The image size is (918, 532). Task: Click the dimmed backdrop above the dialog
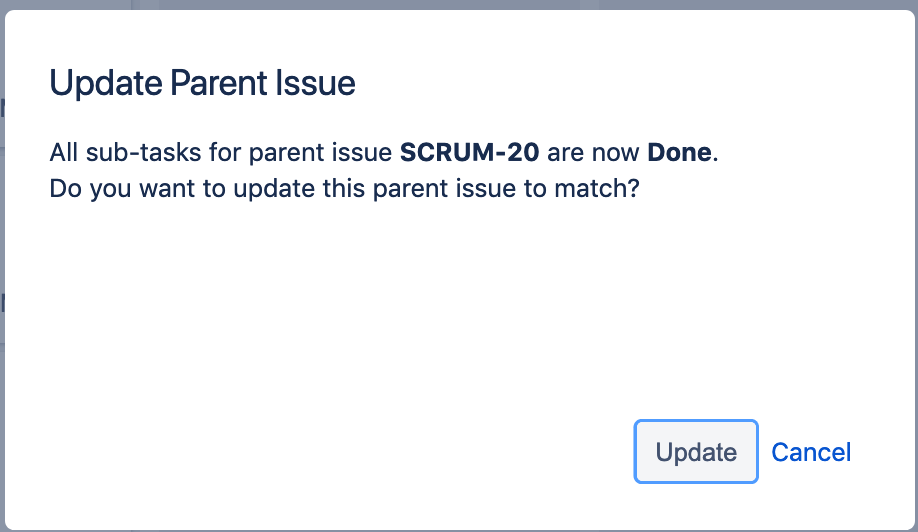coord(459,4)
